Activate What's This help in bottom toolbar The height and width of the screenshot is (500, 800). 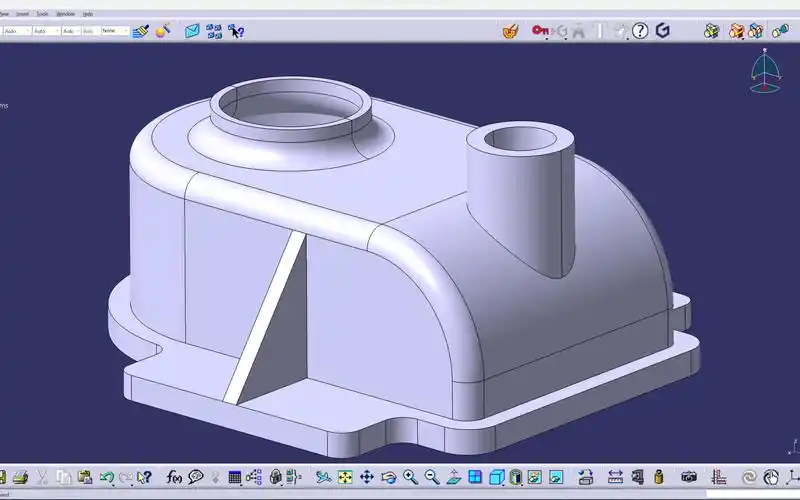[x=144, y=477]
